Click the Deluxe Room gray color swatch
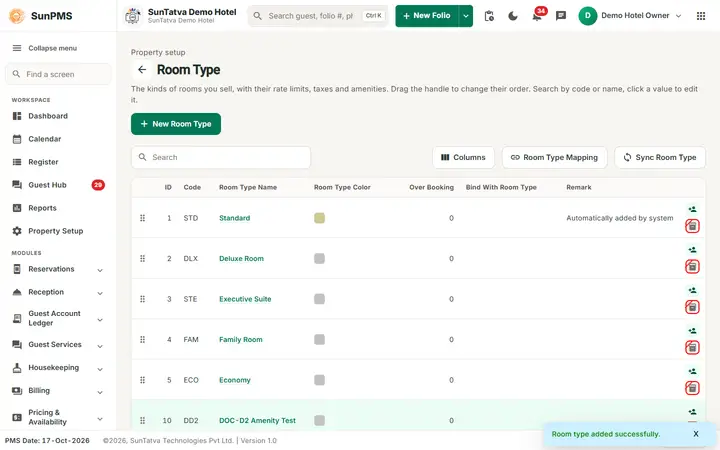The height and width of the screenshot is (450, 720). coord(320,259)
